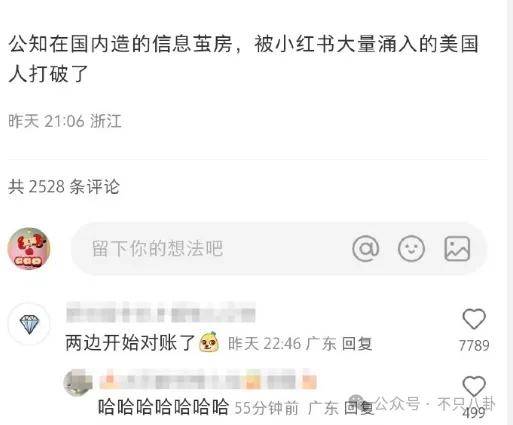Tap the yellow emoji in first comment
Viewport: 513px width, 425px height.
(x=209, y=341)
